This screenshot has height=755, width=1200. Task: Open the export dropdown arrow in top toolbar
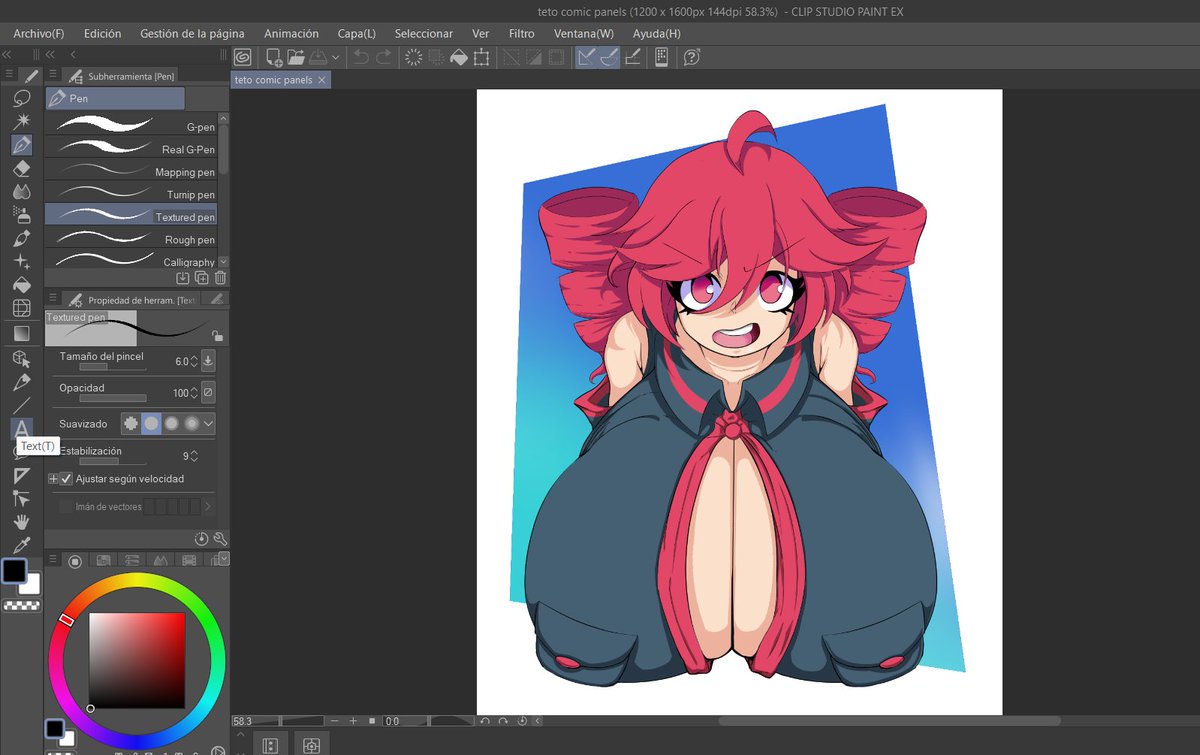point(335,58)
